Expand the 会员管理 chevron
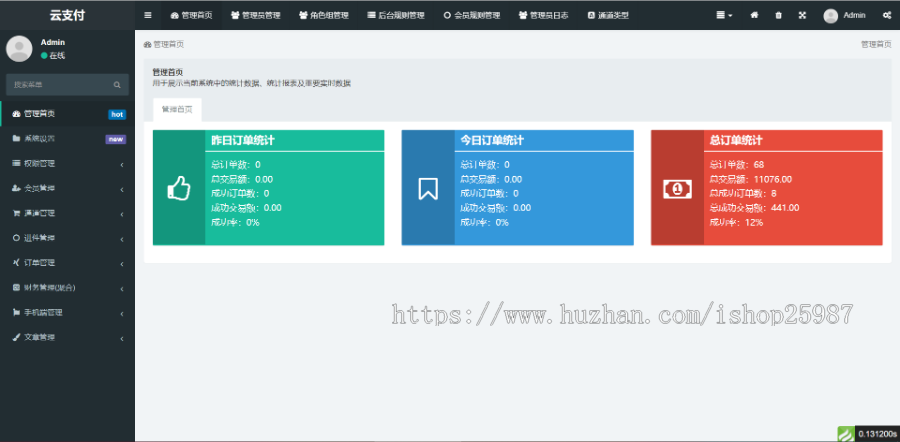The image size is (900, 442). pos(122,190)
